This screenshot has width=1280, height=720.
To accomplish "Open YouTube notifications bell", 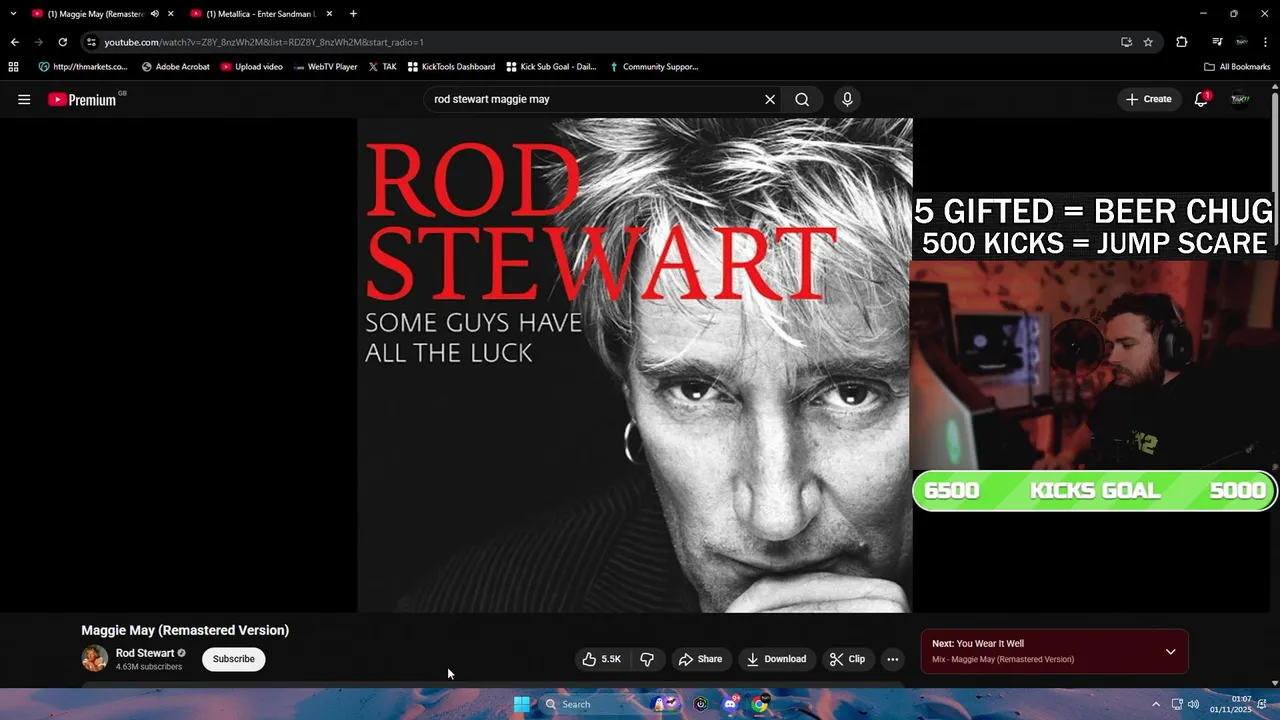I will pyautogui.click(x=1202, y=99).
